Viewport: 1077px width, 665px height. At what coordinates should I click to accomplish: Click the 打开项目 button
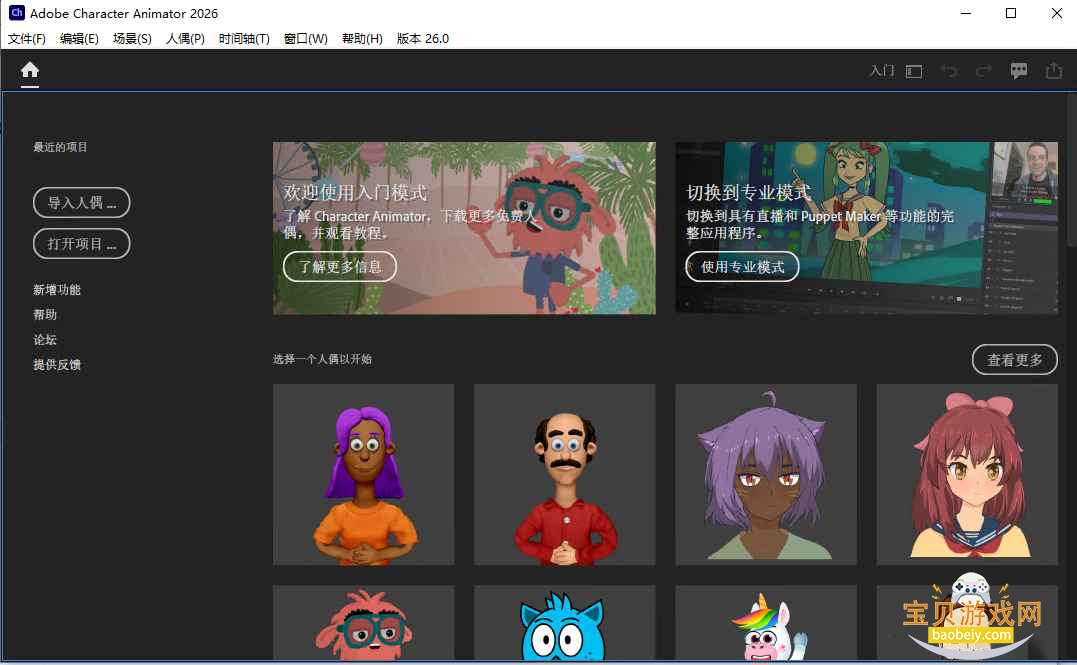[x=82, y=243]
